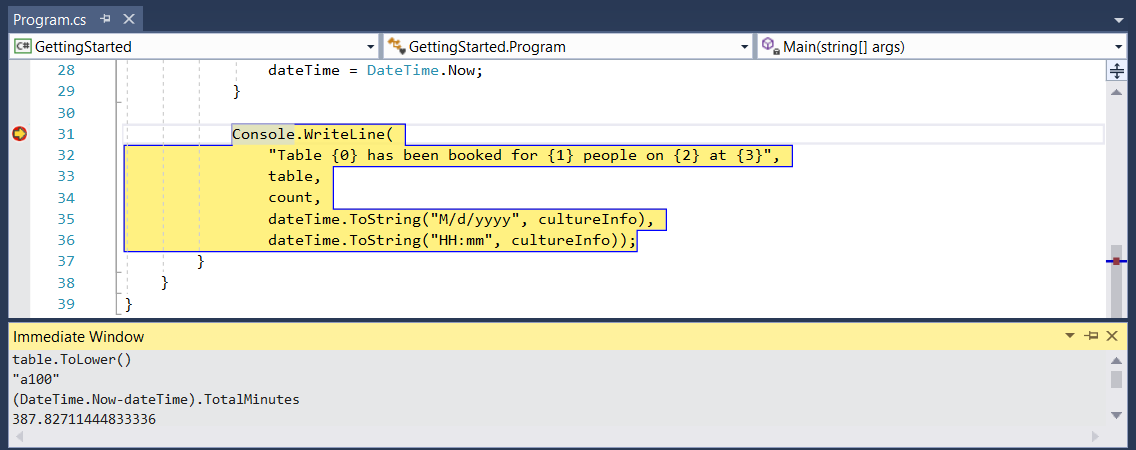Viewport: 1136px width, 450px height.
Task: Click the text table.ToLower() in Immediate Window
Action: pos(72,359)
